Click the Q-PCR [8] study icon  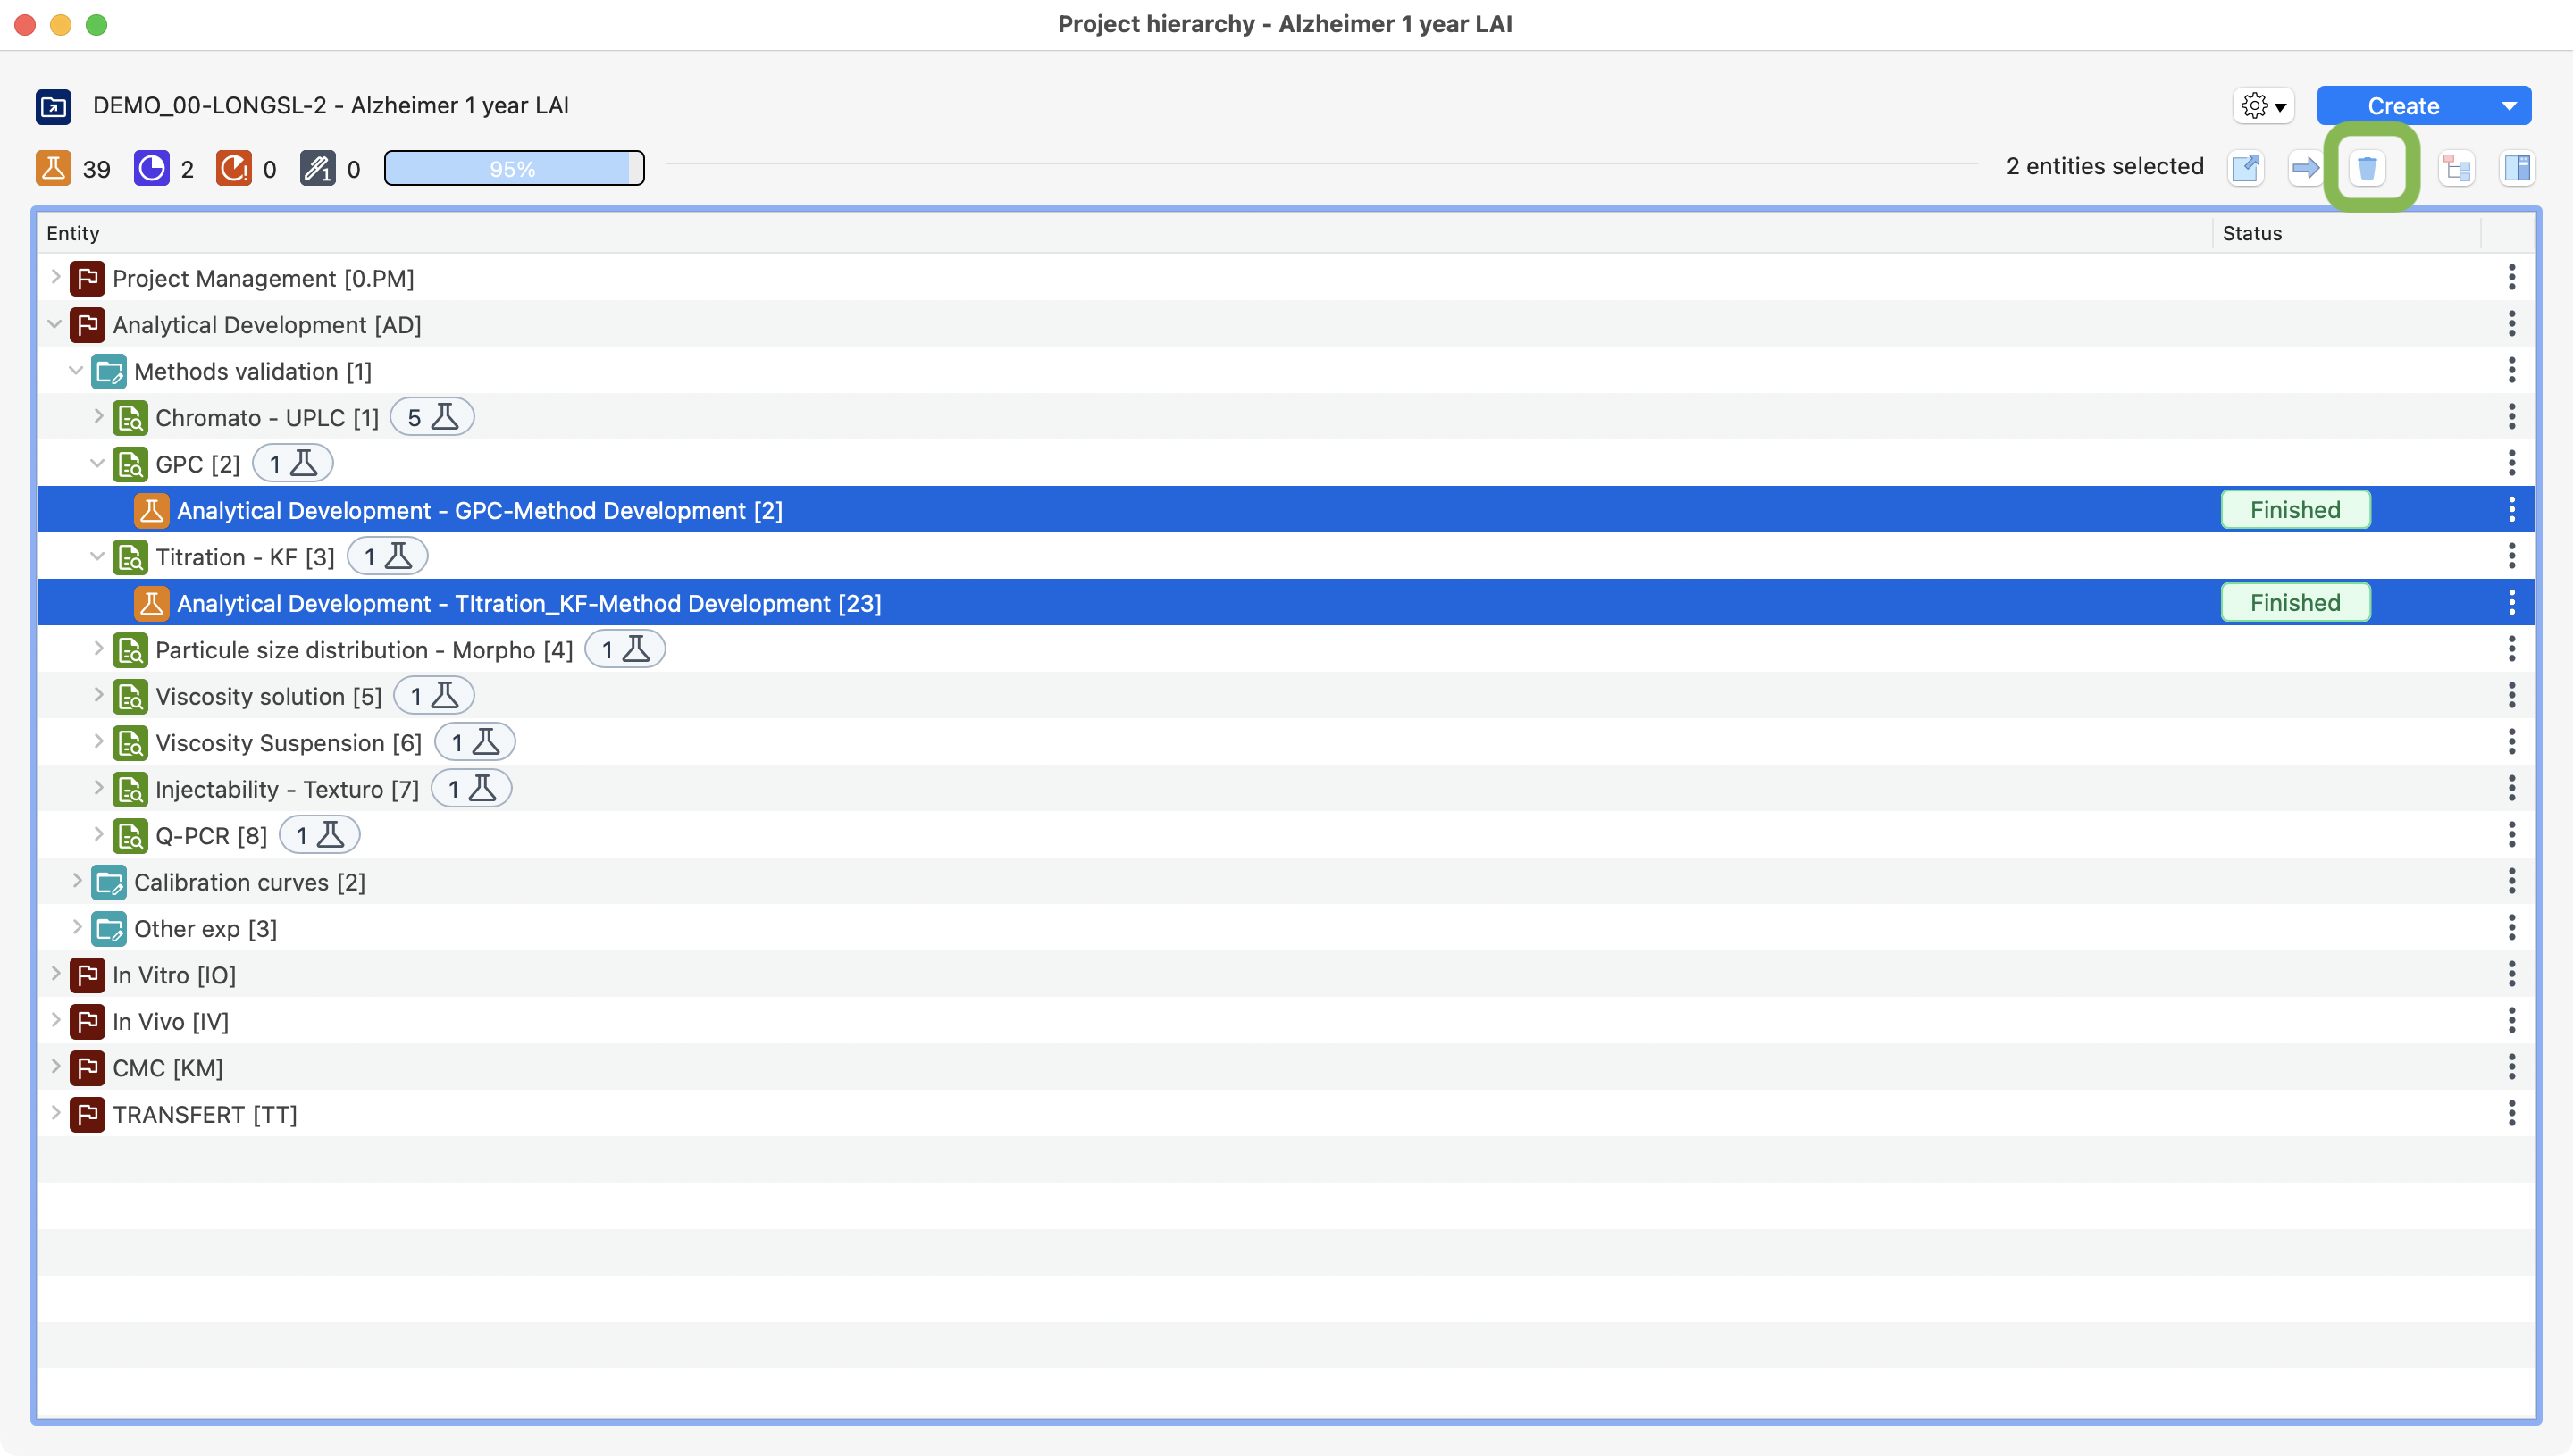[130, 835]
